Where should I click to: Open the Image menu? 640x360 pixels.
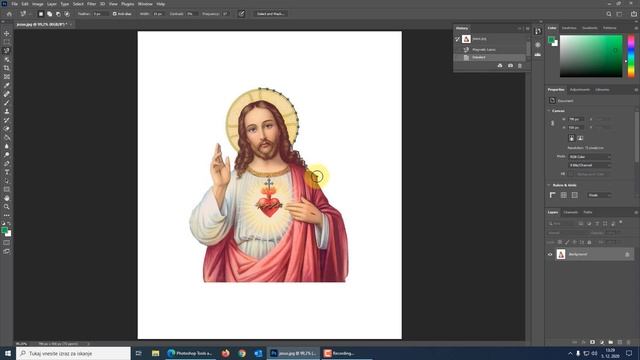38,4
